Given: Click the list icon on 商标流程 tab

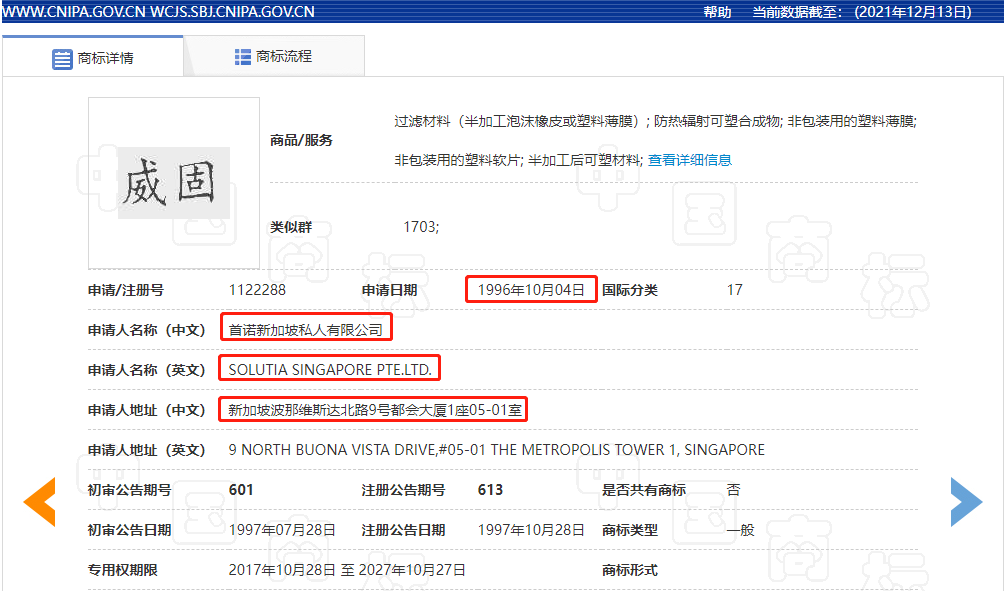Looking at the screenshot, I should click(x=242, y=57).
